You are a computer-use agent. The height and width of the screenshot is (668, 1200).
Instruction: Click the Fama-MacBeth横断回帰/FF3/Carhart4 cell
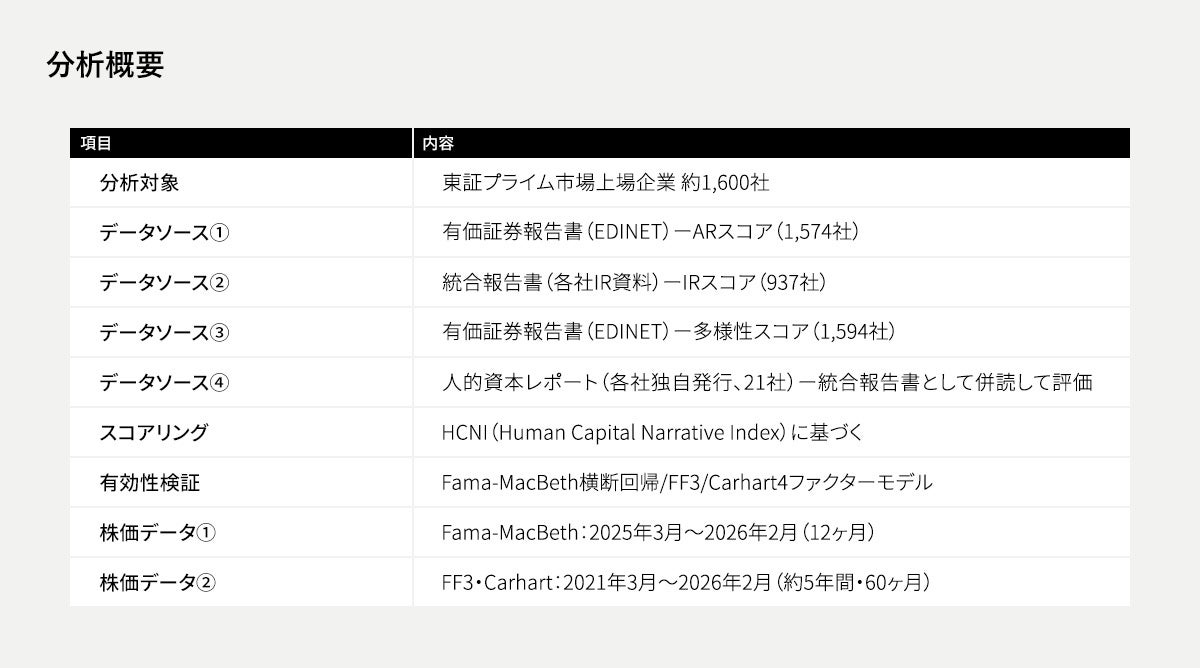686,483
